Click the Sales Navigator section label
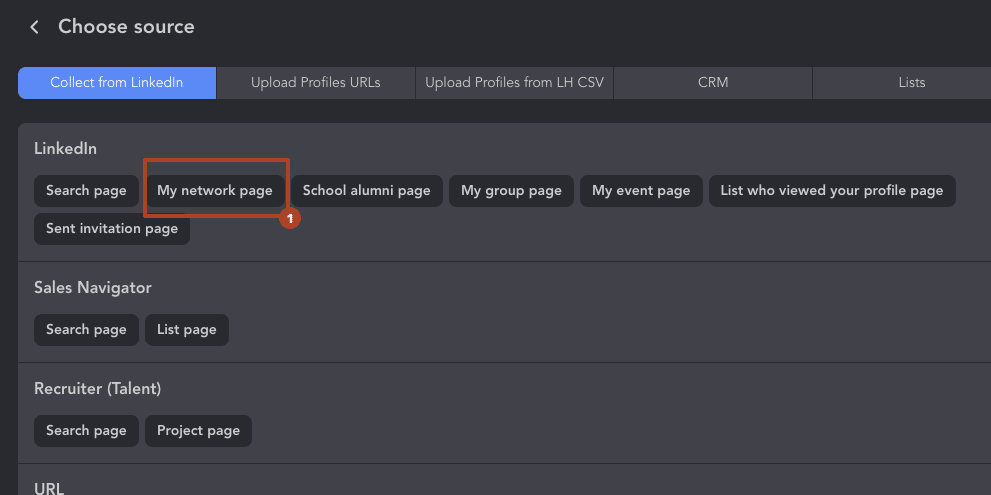 coord(93,288)
